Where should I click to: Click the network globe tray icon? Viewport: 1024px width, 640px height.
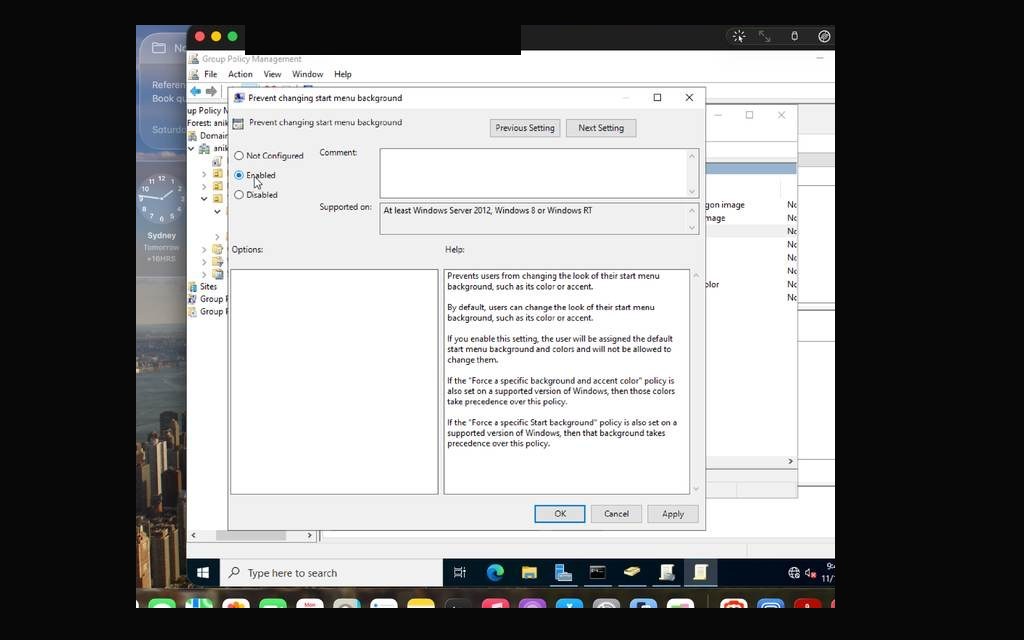[x=794, y=573]
